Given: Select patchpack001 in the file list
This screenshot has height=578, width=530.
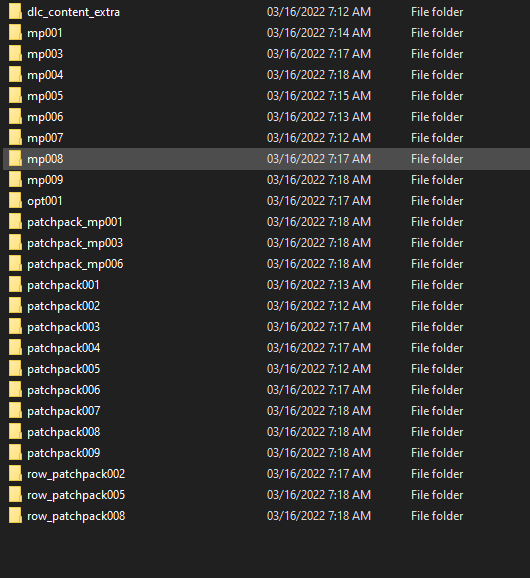Looking at the screenshot, I should (63, 285).
